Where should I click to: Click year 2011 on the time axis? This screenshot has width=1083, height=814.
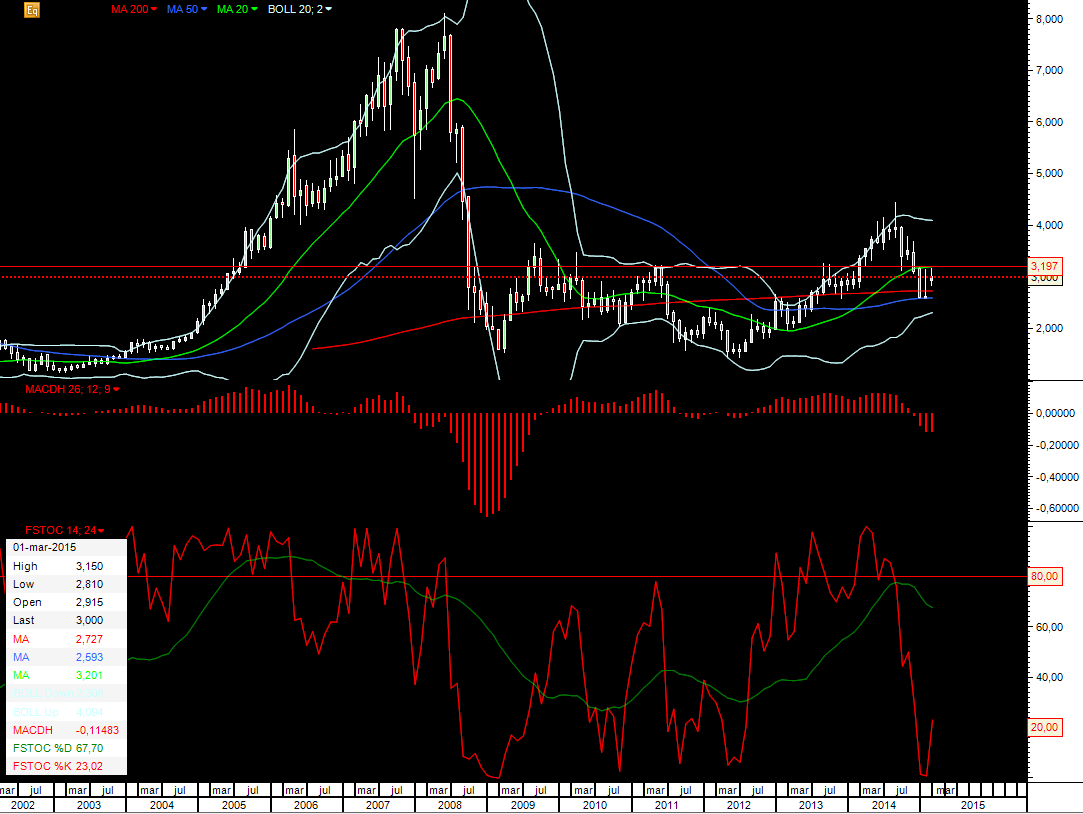[x=666, y=805]
